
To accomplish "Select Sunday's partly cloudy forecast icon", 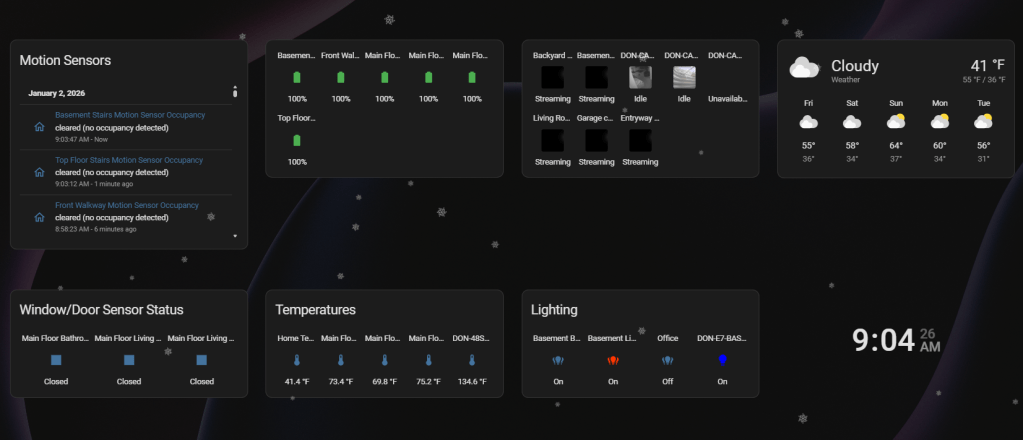I will (896, 122).
